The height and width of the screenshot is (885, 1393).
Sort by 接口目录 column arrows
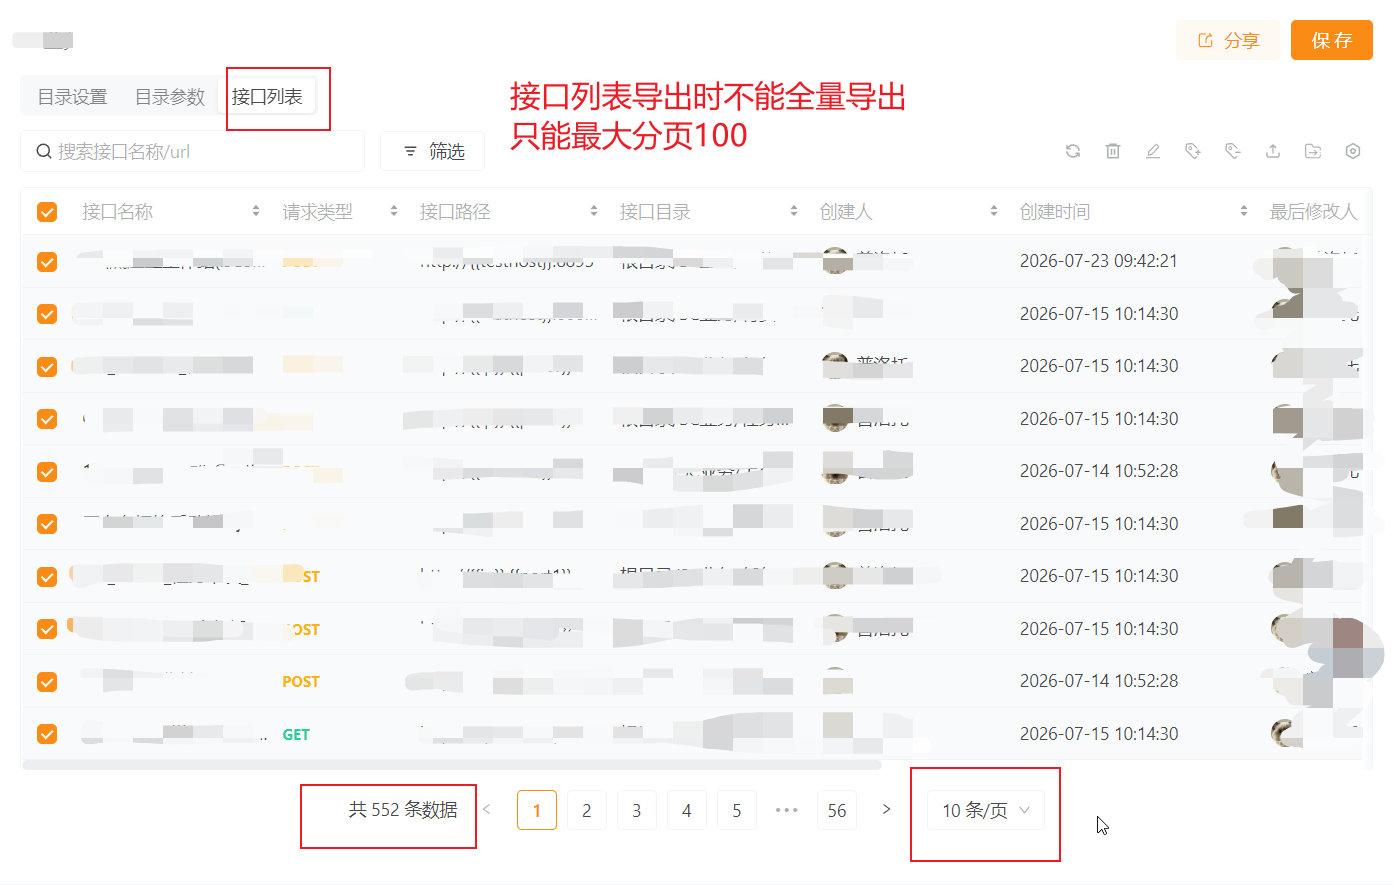point(794,211)
